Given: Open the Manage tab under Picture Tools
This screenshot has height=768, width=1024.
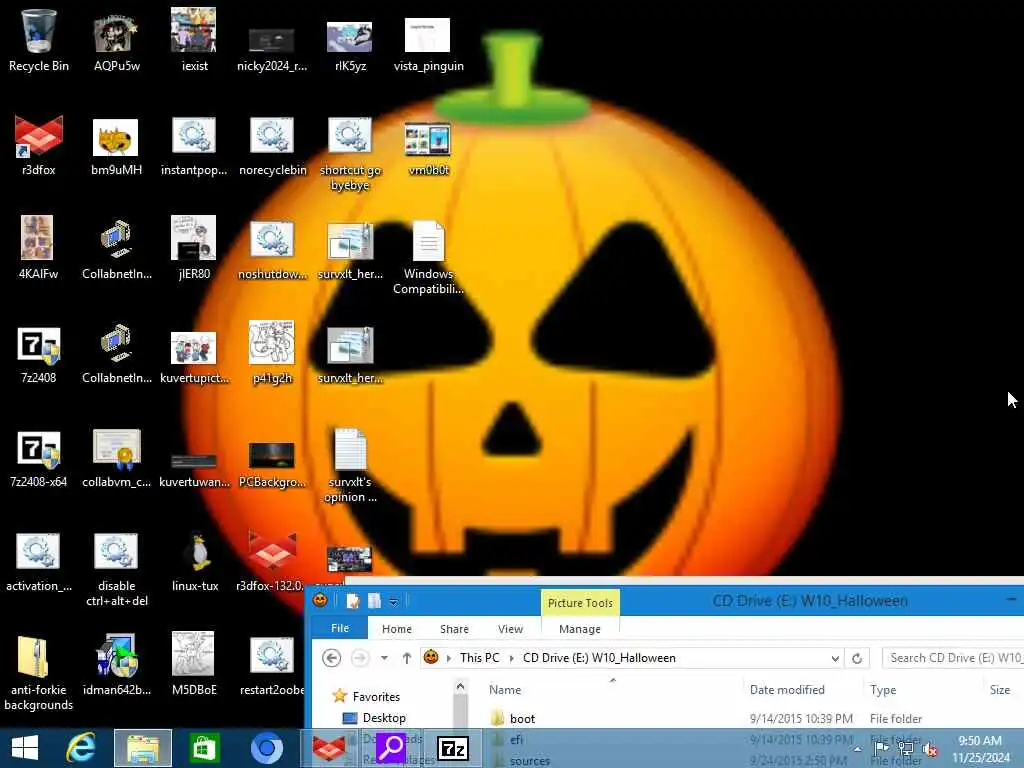Looking at the screenshot, I should 579,629.
